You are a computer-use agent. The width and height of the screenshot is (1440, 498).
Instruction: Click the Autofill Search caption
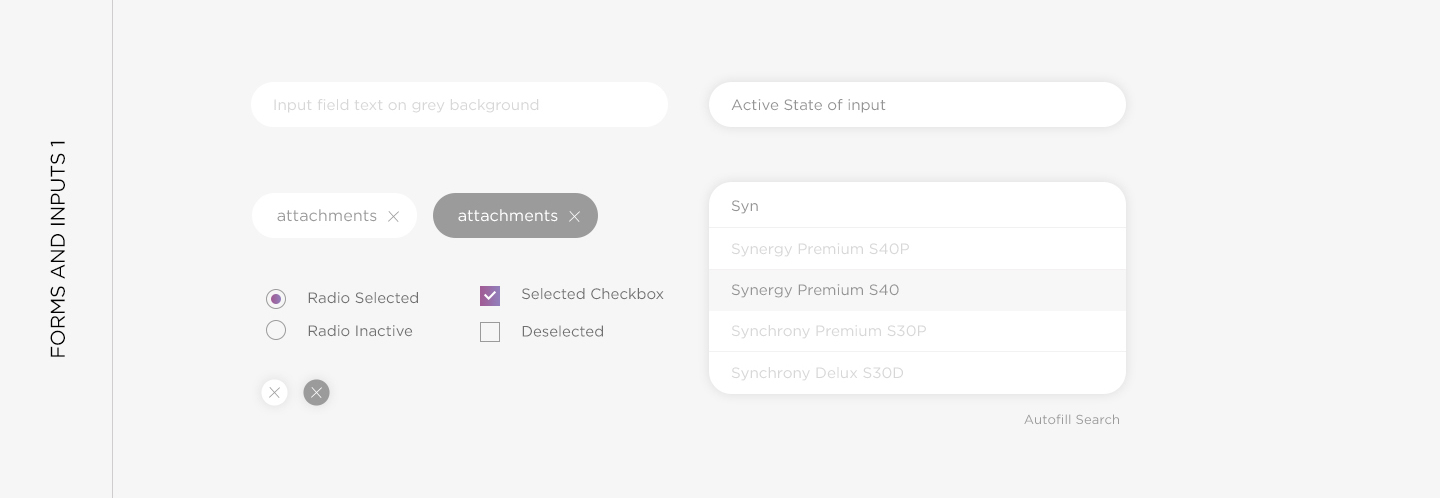[x=1072, y=420]
